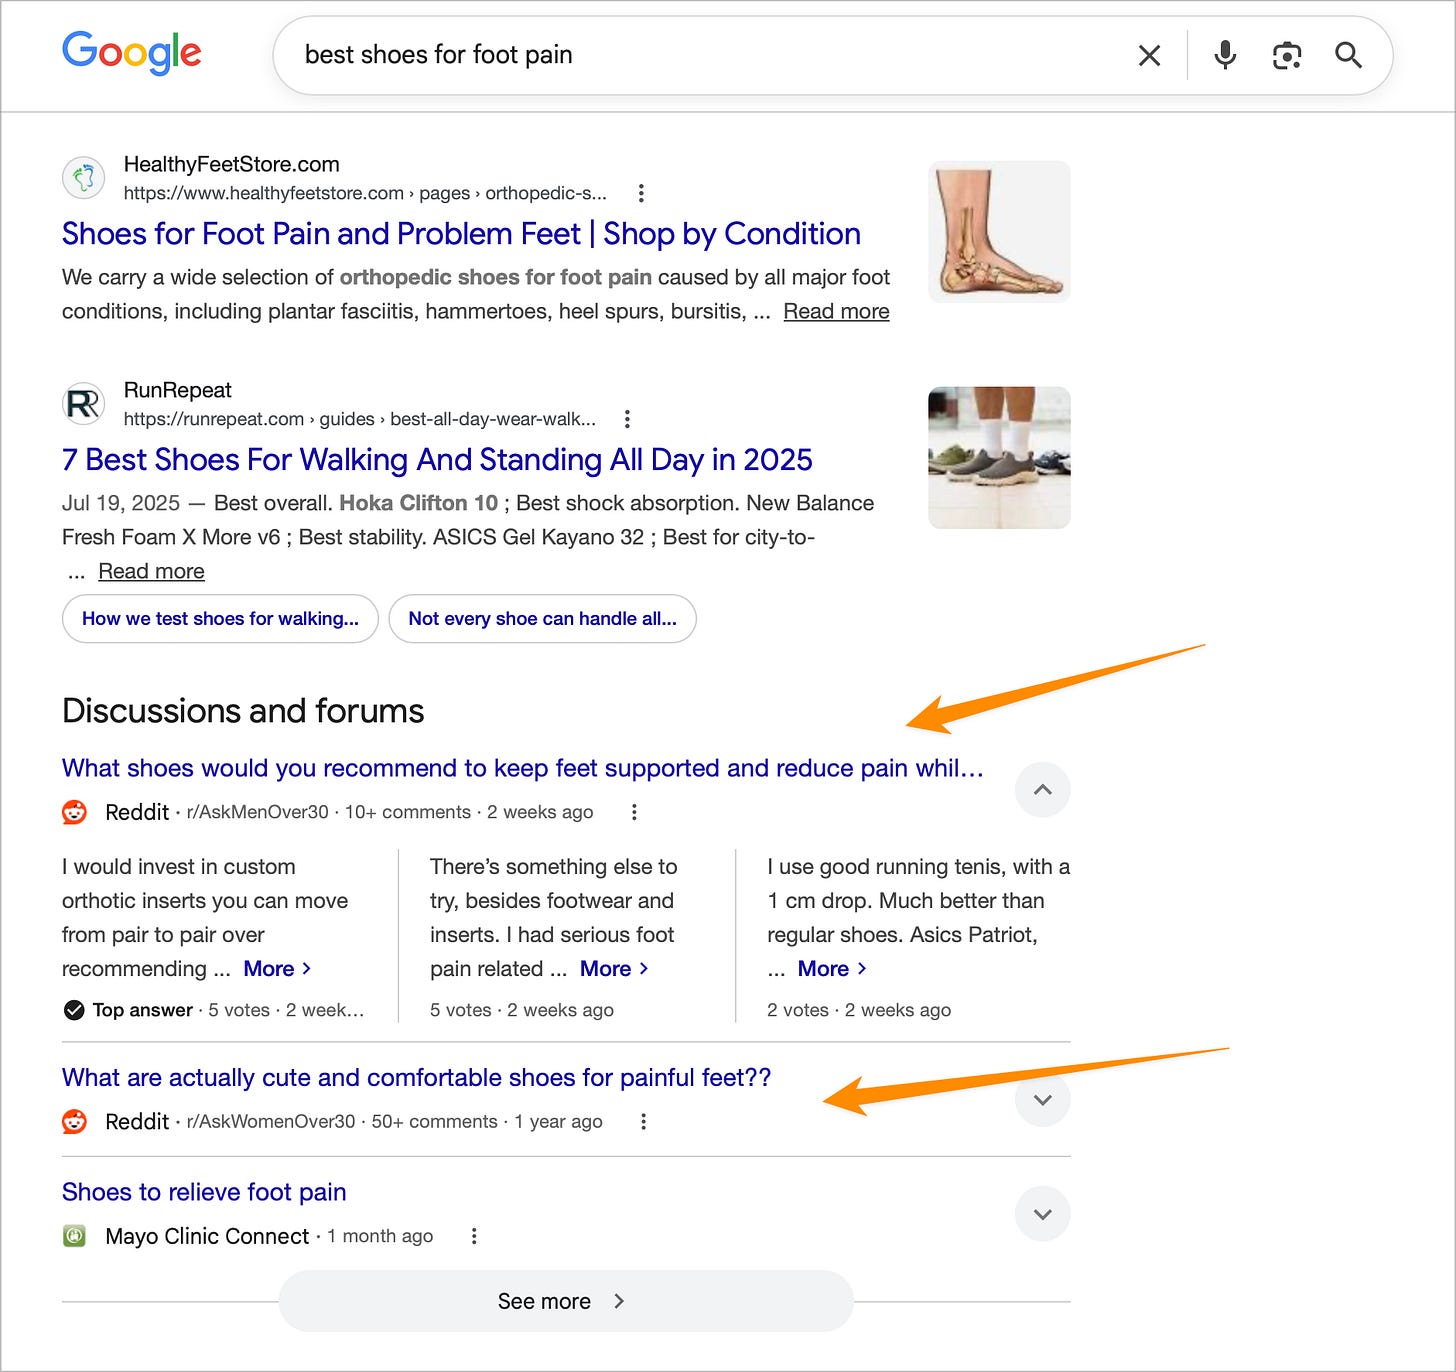Screen dimensions: 1456x1372
Task: Click the Google logo
Action: (131, 53)
